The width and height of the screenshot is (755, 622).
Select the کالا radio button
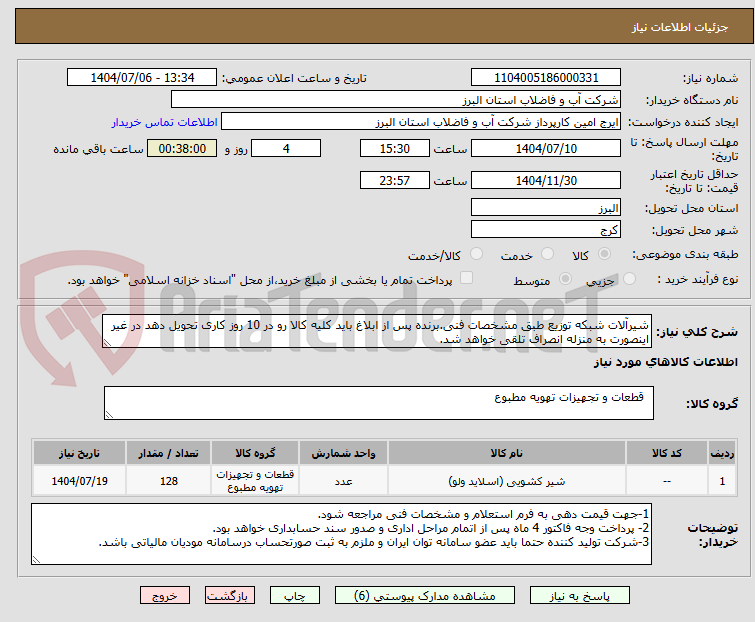point(604,254)
